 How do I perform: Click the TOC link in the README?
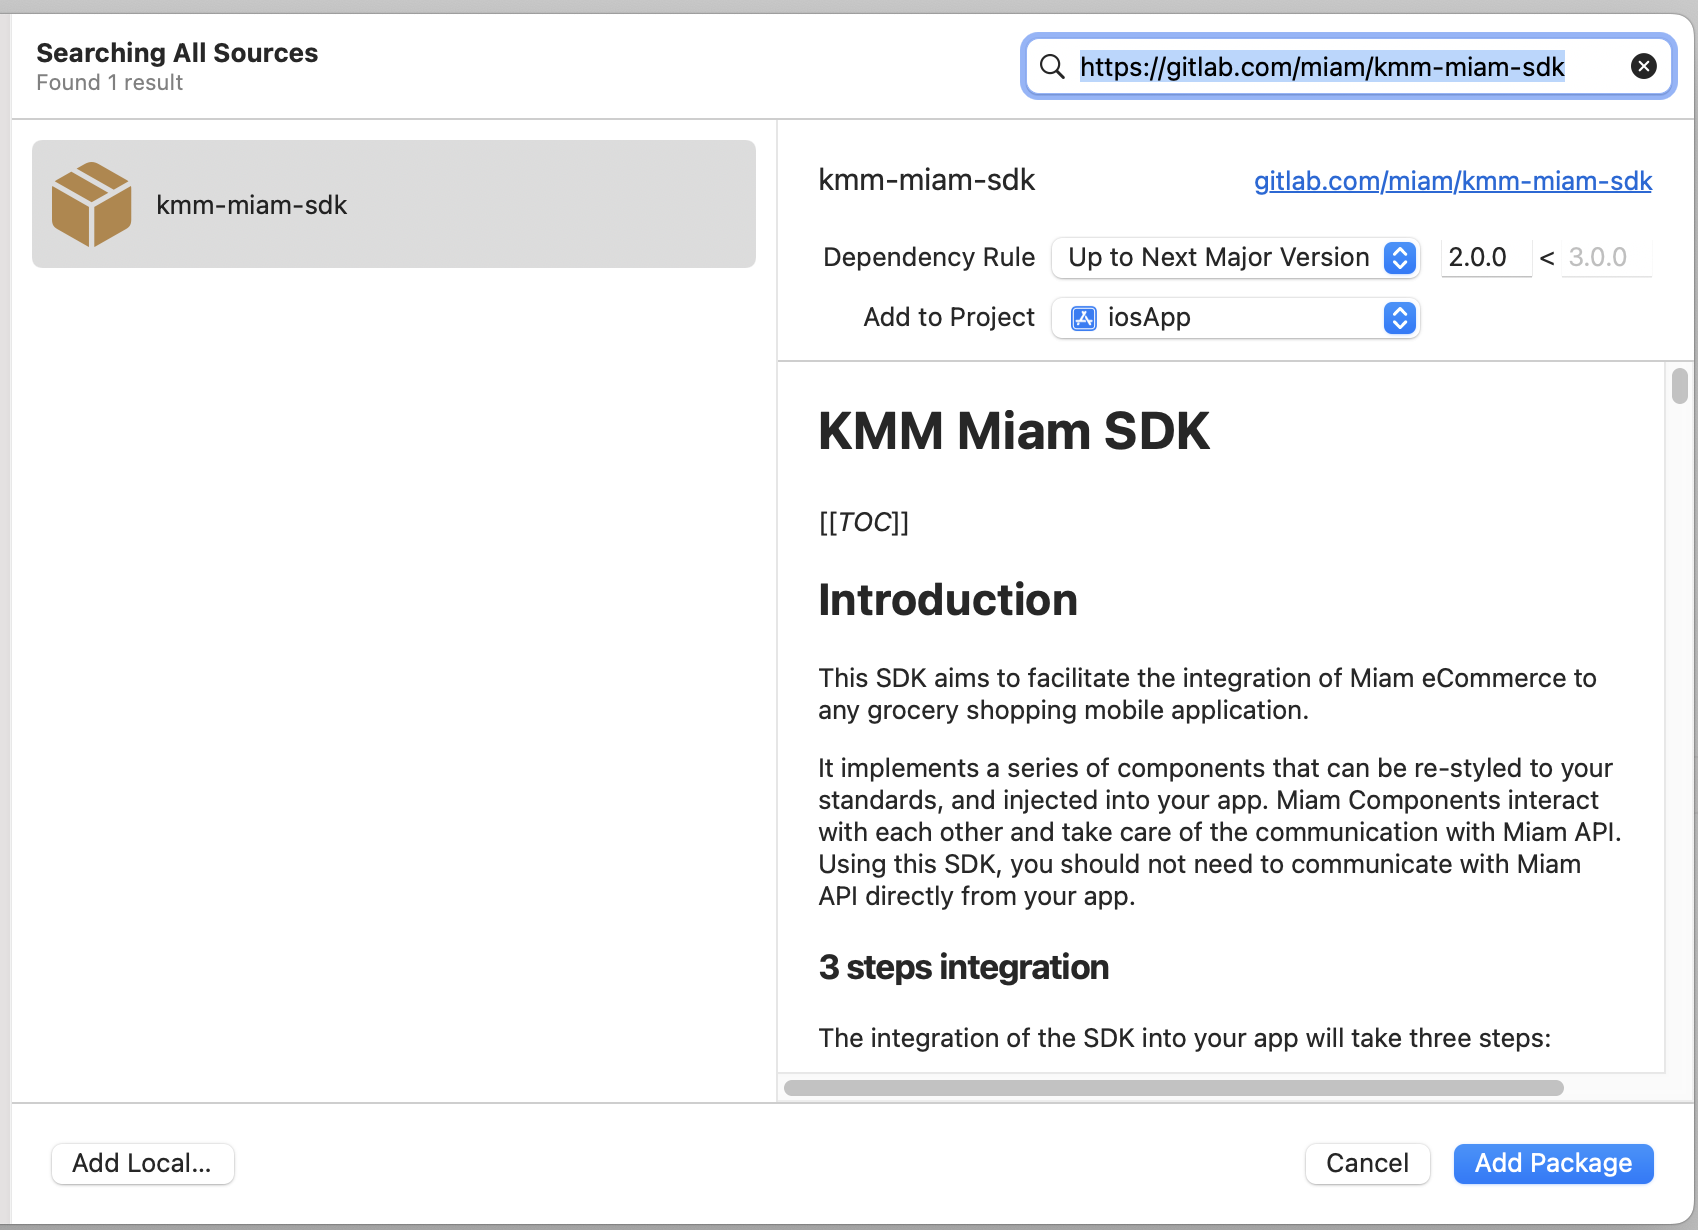tap(863, 521)
